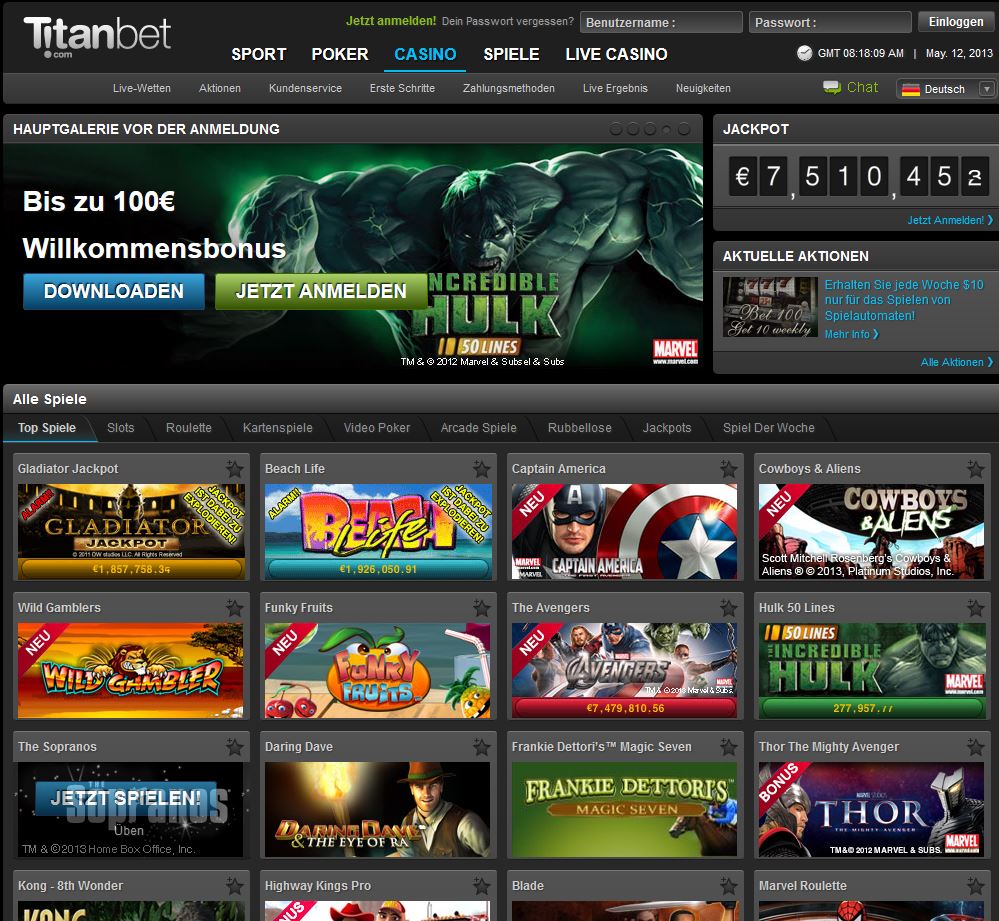Click the German flag icon
Image resolution: width=999 pixels, height=921 pixels.
[x=911, y=89]
